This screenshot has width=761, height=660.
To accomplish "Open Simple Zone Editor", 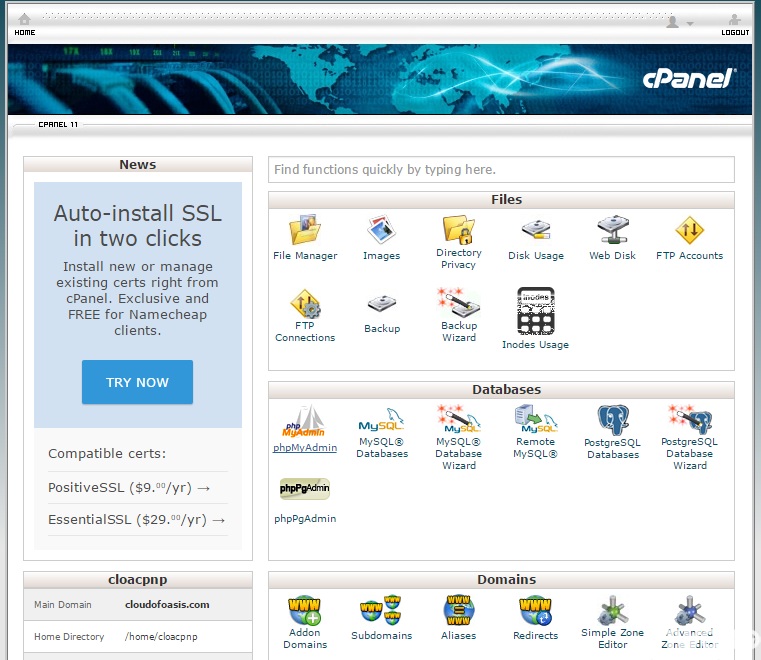I will coord(612,622).
